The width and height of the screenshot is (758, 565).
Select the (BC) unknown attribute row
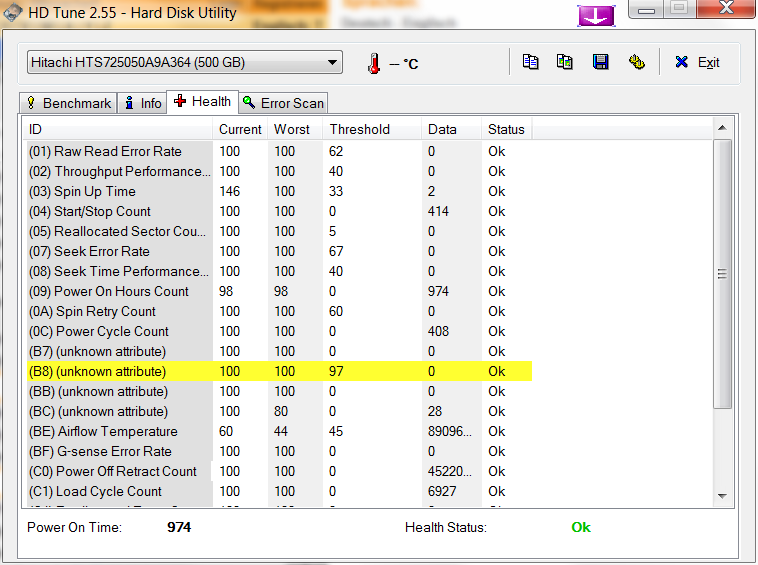(x=279, y=411)
